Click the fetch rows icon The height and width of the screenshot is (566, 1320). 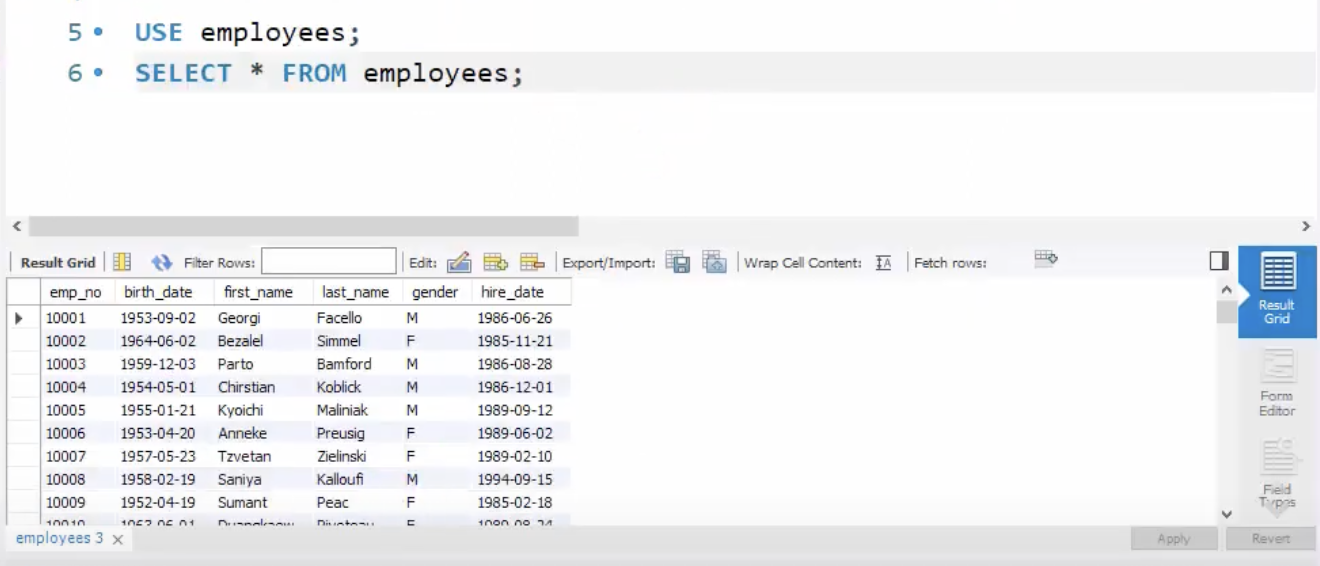pyautogui.click(x=1046, y=258)
